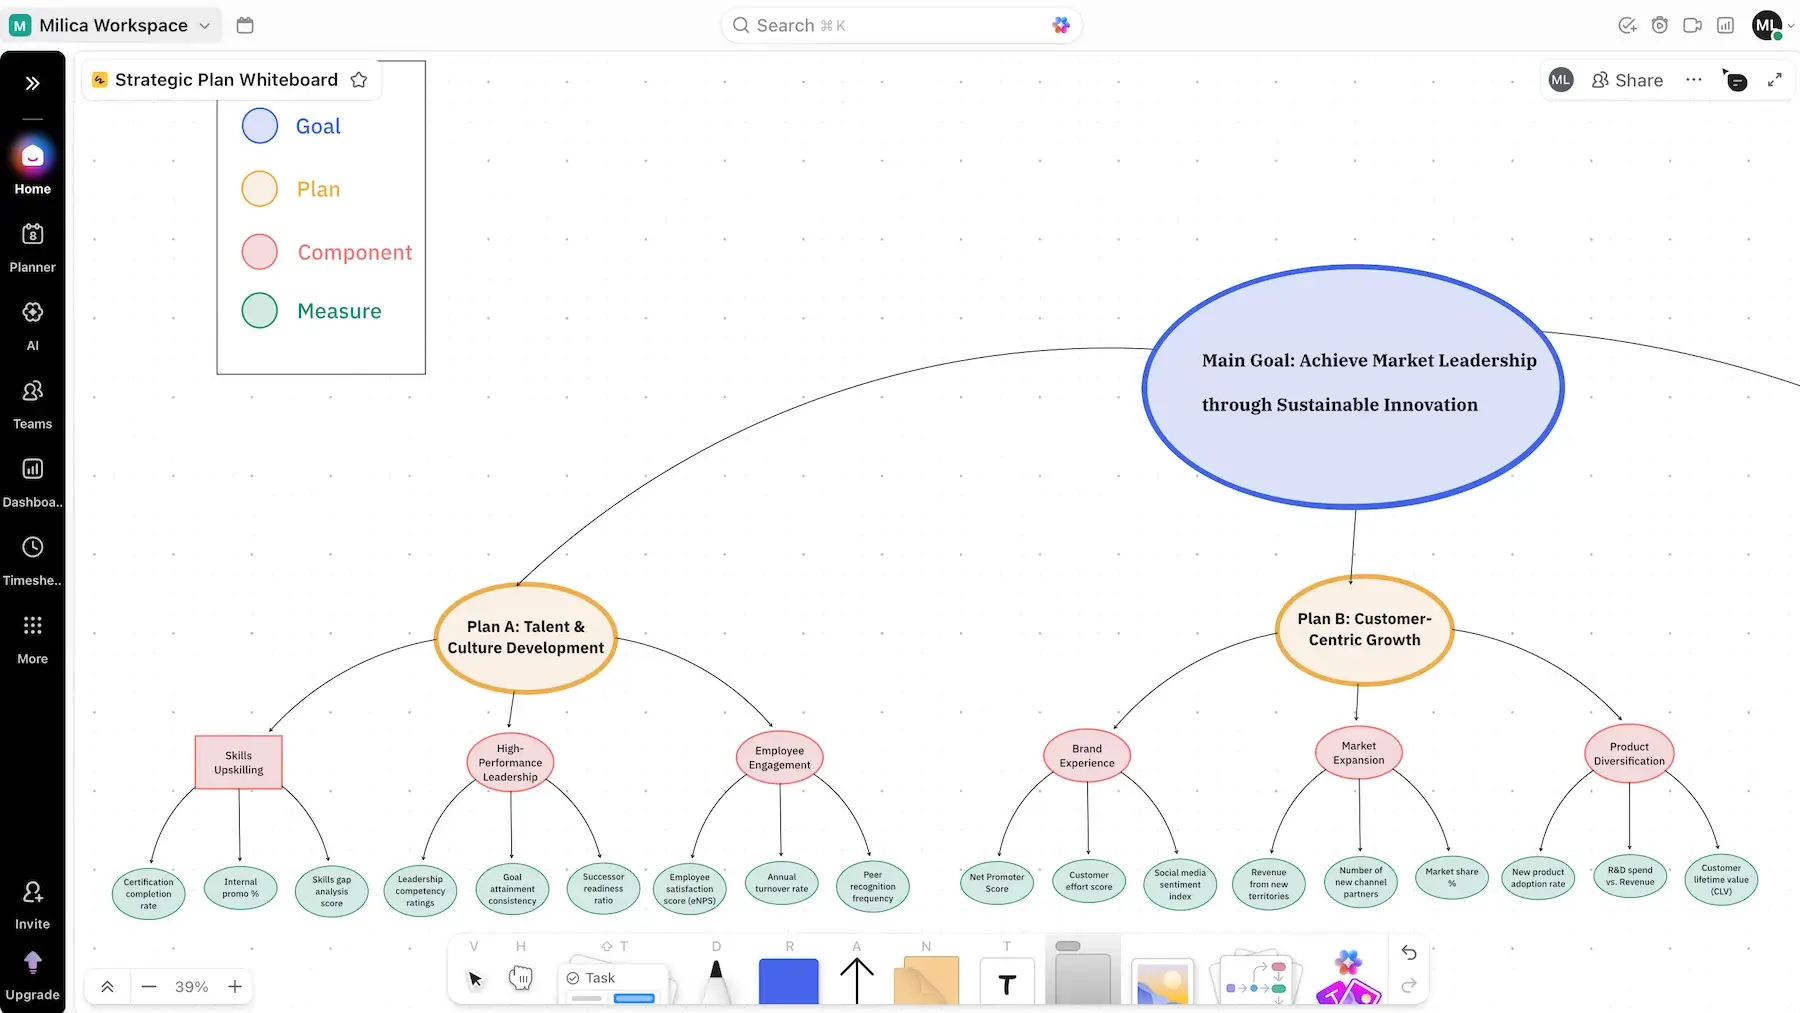
Task: Open the More apps grid icon
Action: pyautogui.click(x=32, y=639)
